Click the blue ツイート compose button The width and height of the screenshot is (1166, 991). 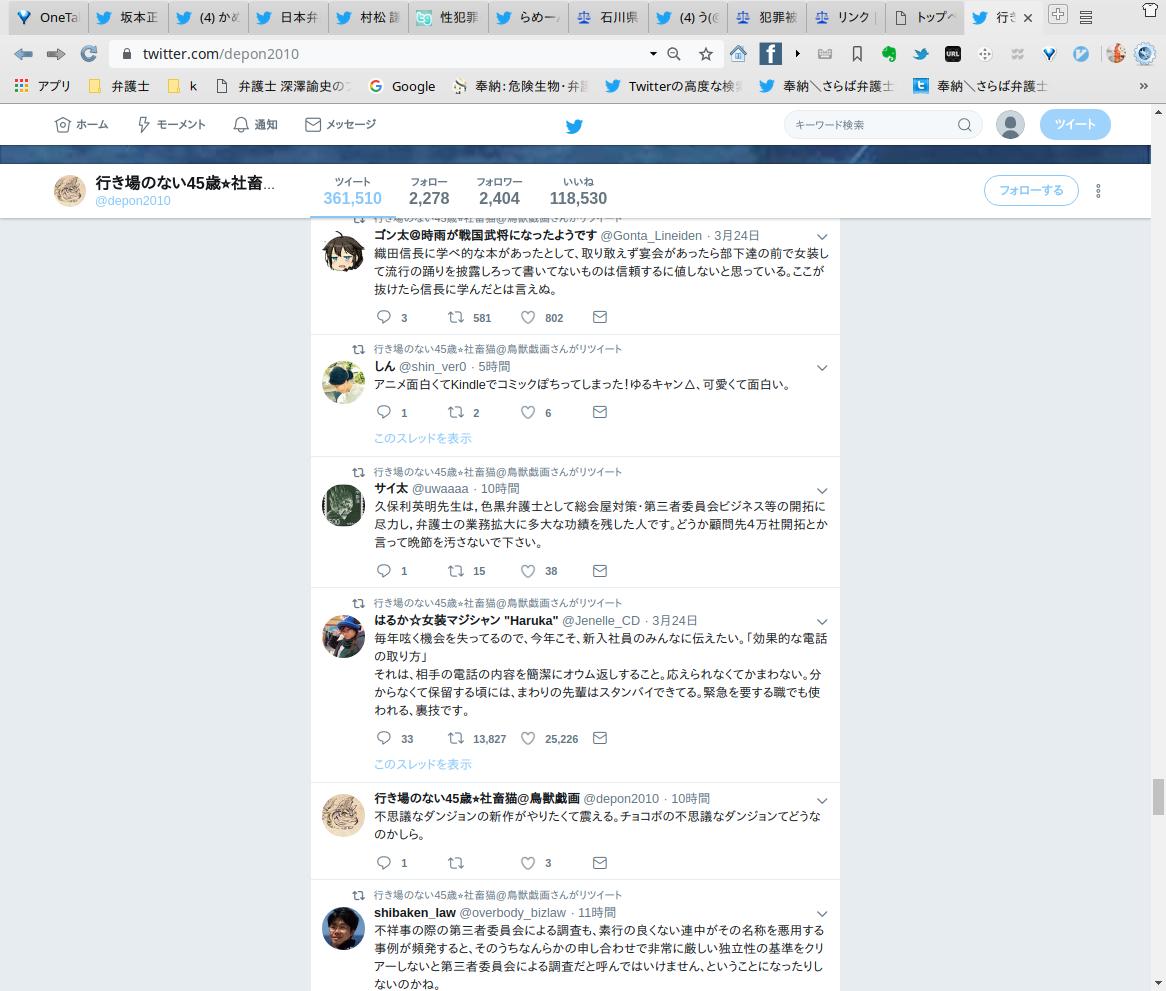coord(1075,124)
